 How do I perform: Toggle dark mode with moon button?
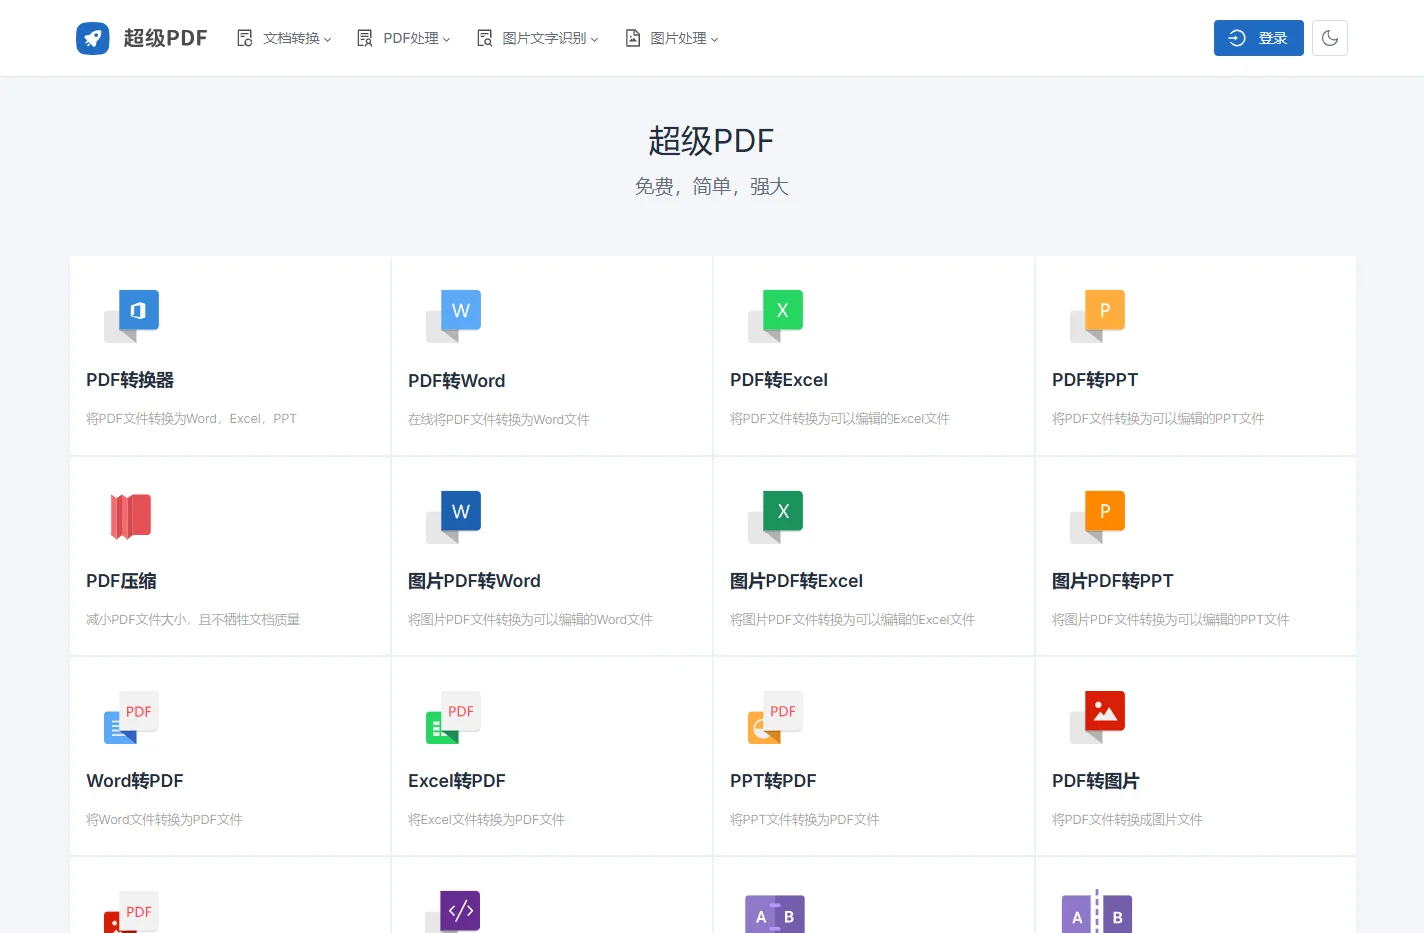[1330, 38]
